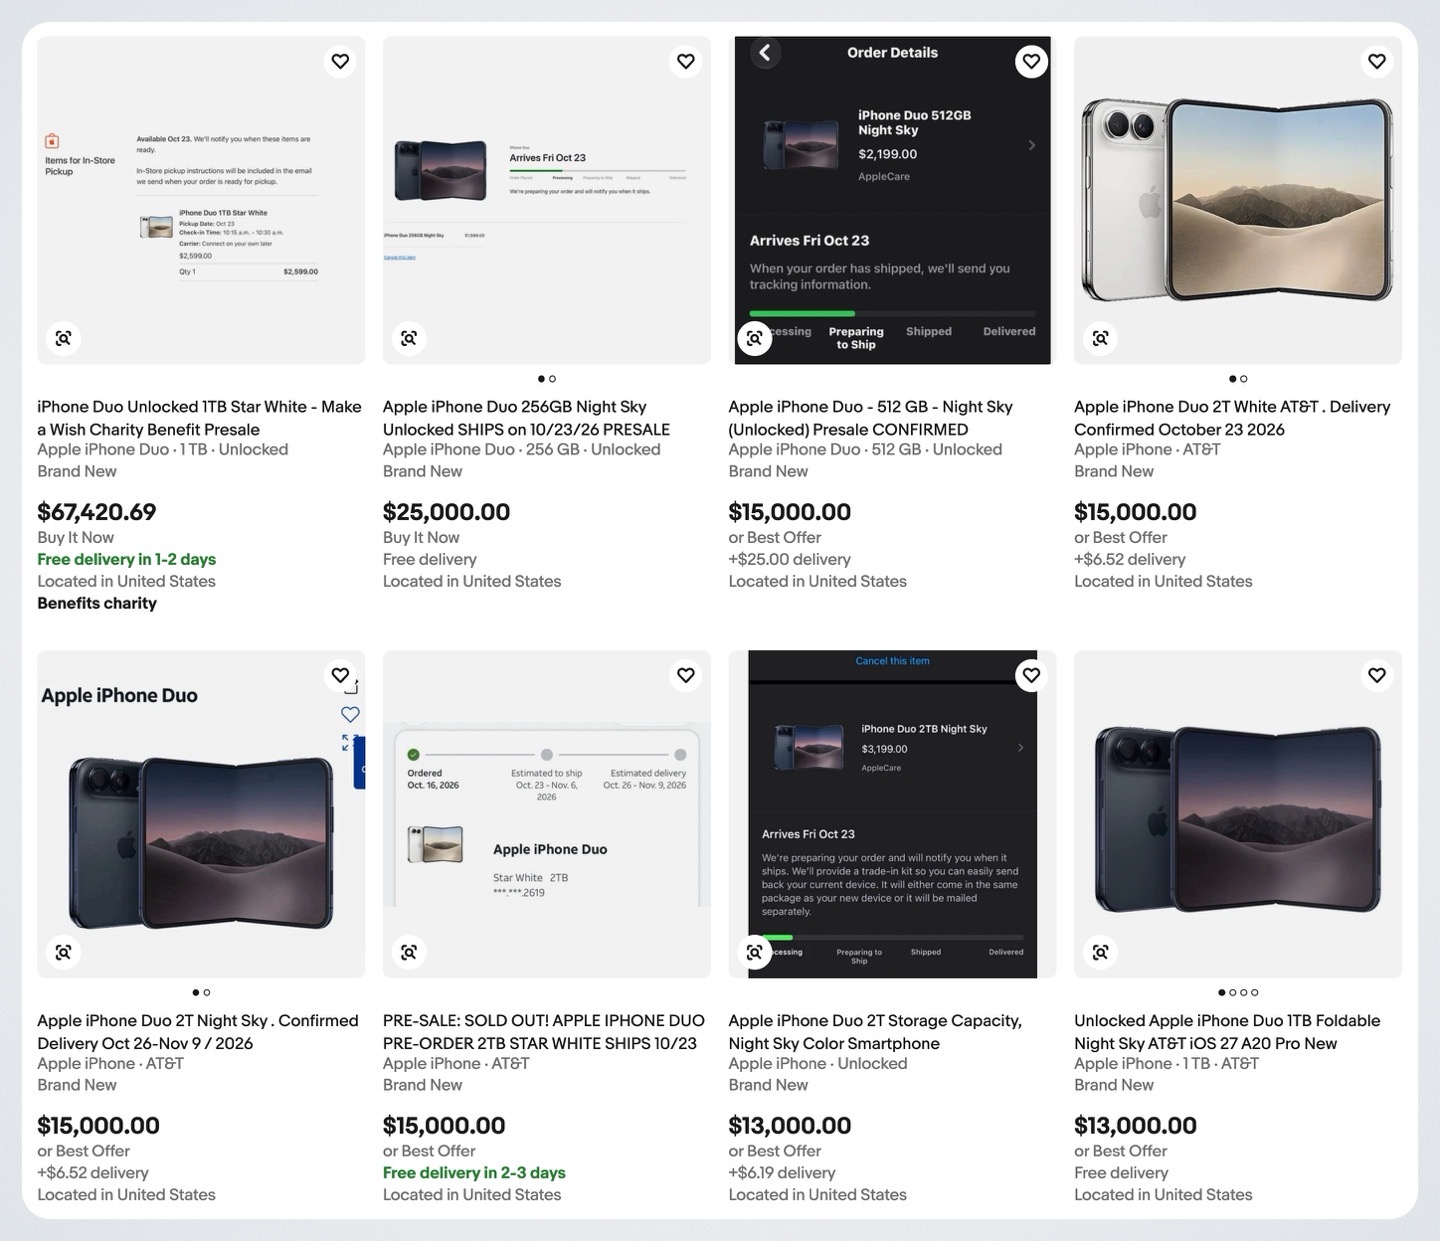
Task: Show second photo dot of 256GB Night Sky listing
Action: tap(553, 379)
